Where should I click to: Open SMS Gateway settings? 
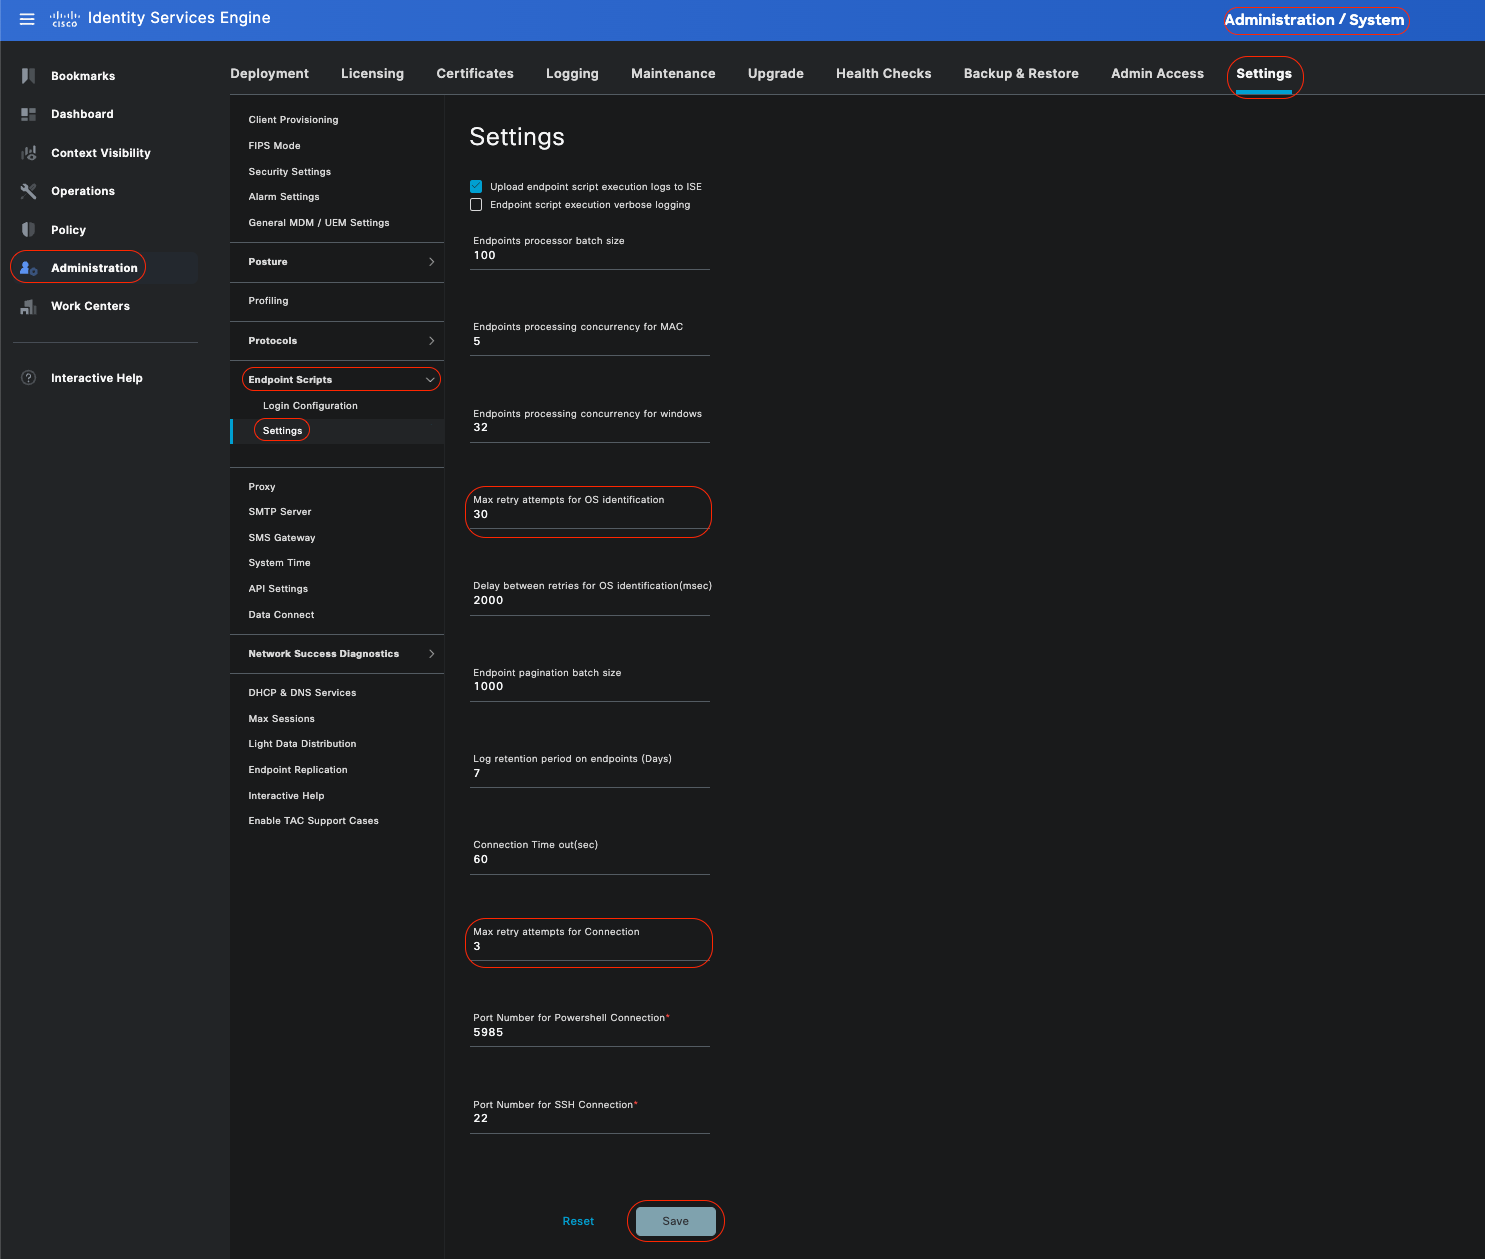pos(282,538)
